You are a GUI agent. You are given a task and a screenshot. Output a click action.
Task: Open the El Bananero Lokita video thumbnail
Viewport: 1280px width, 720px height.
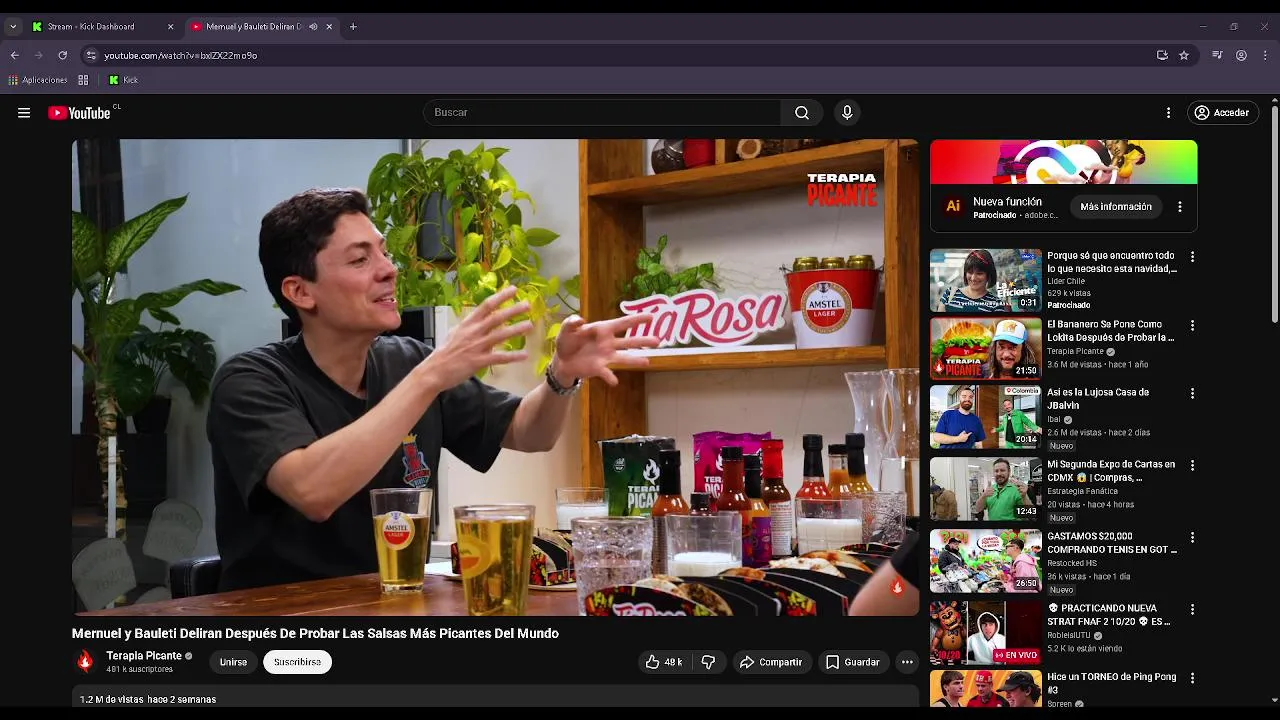click(x=986, y=349)
